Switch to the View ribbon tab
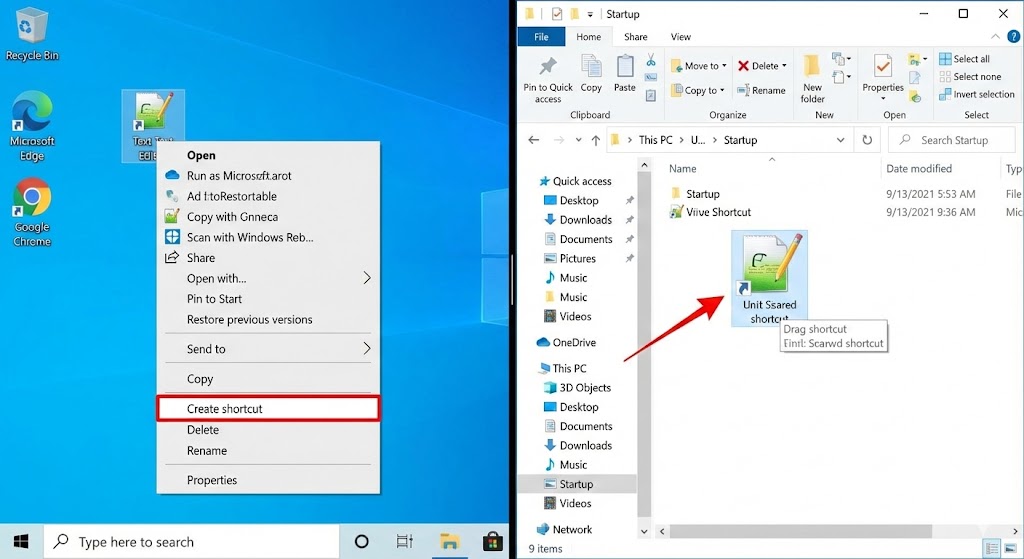 tap(680, 37)
